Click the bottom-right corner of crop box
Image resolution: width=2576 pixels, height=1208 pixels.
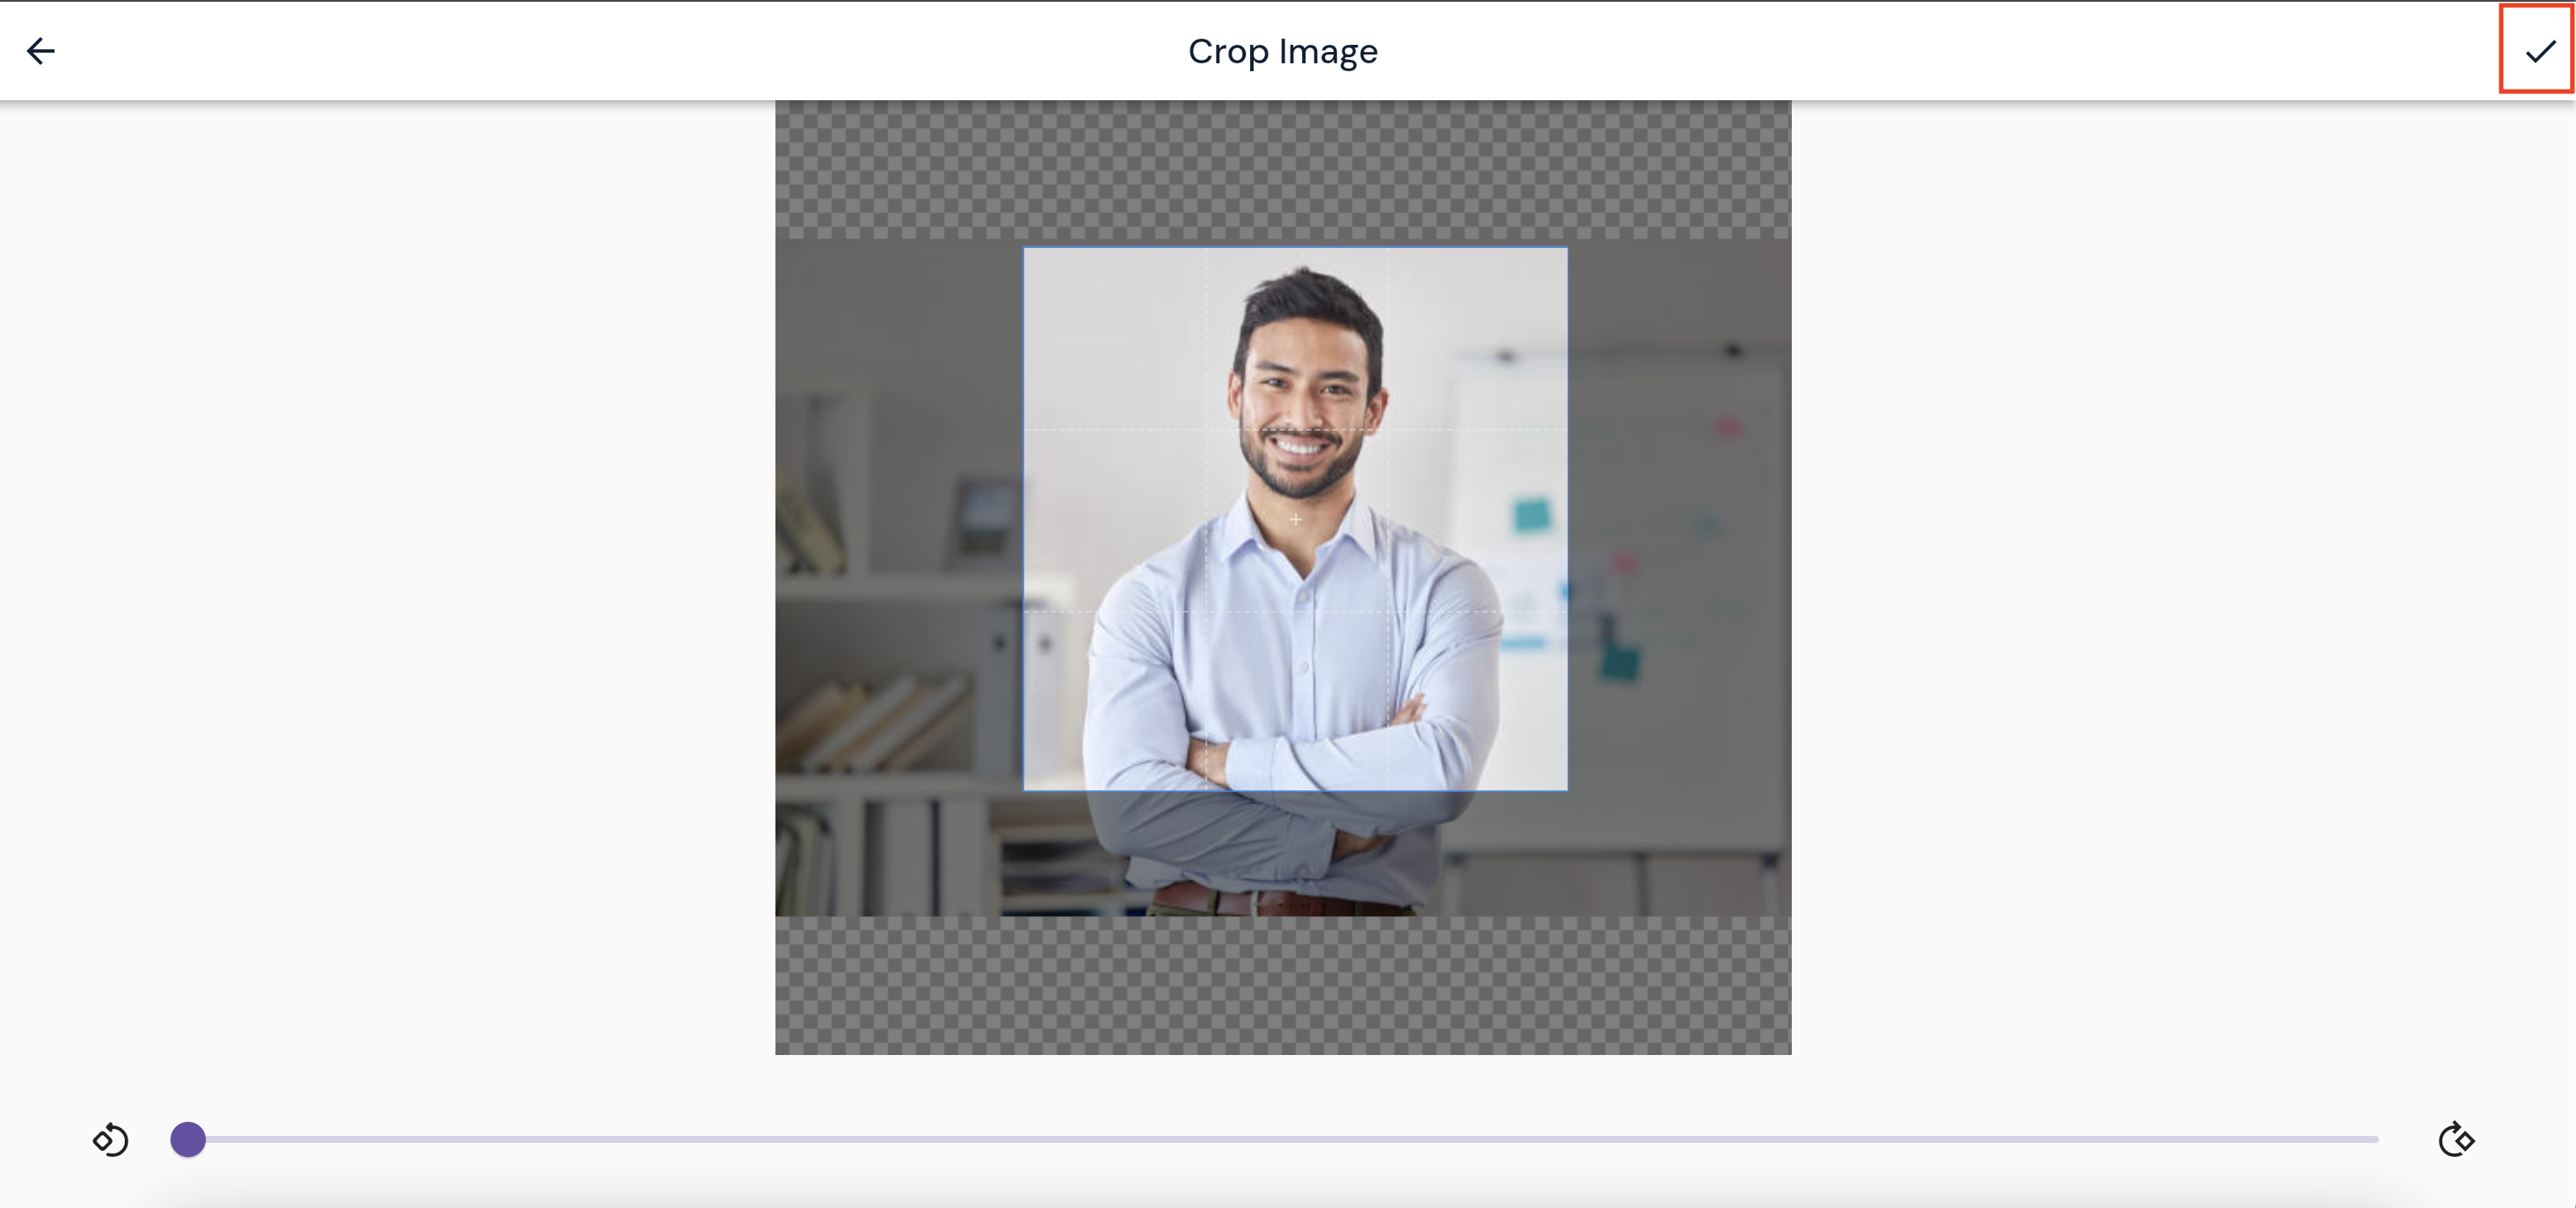pyautogui.click(x=1567, y=790)
